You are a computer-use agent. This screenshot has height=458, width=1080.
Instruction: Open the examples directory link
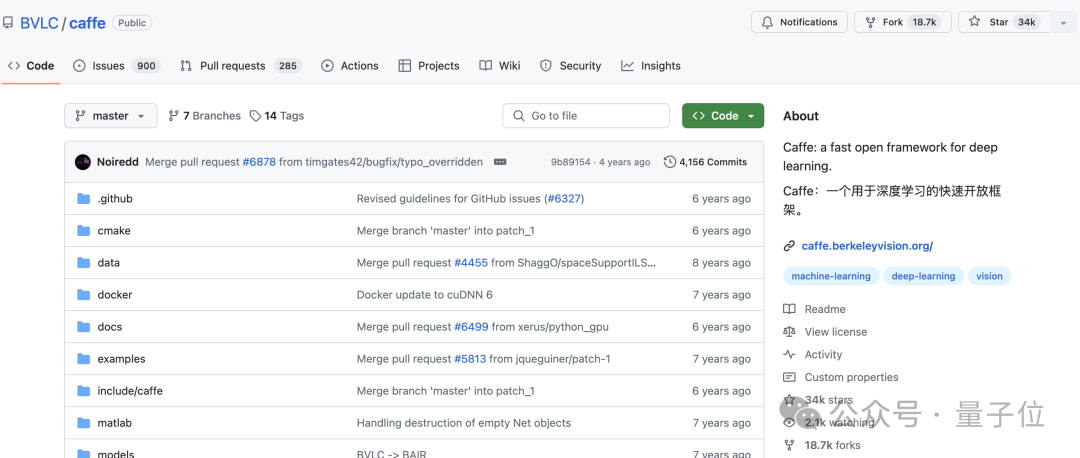121,359
